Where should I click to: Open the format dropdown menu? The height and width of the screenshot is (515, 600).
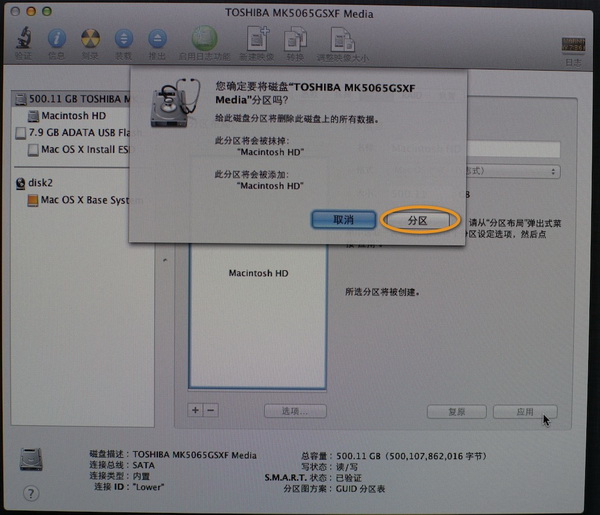513,171
